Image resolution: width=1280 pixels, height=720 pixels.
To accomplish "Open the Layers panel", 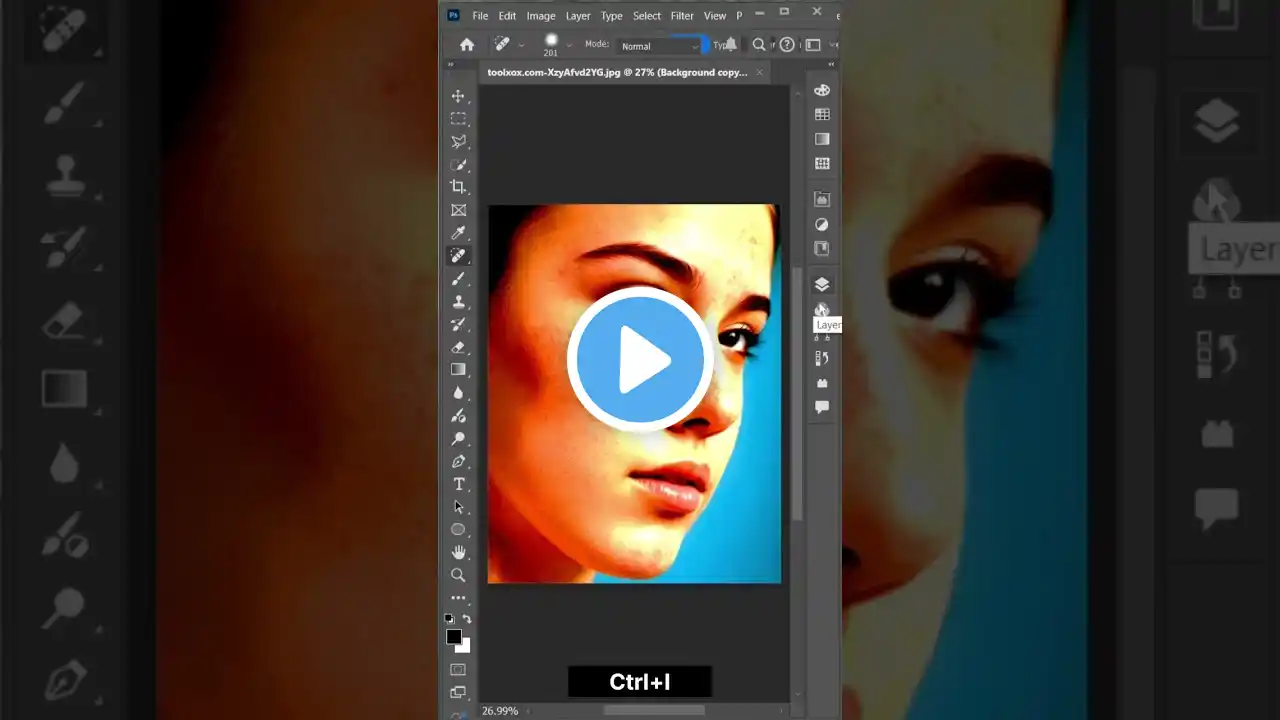I will point(822,285).
